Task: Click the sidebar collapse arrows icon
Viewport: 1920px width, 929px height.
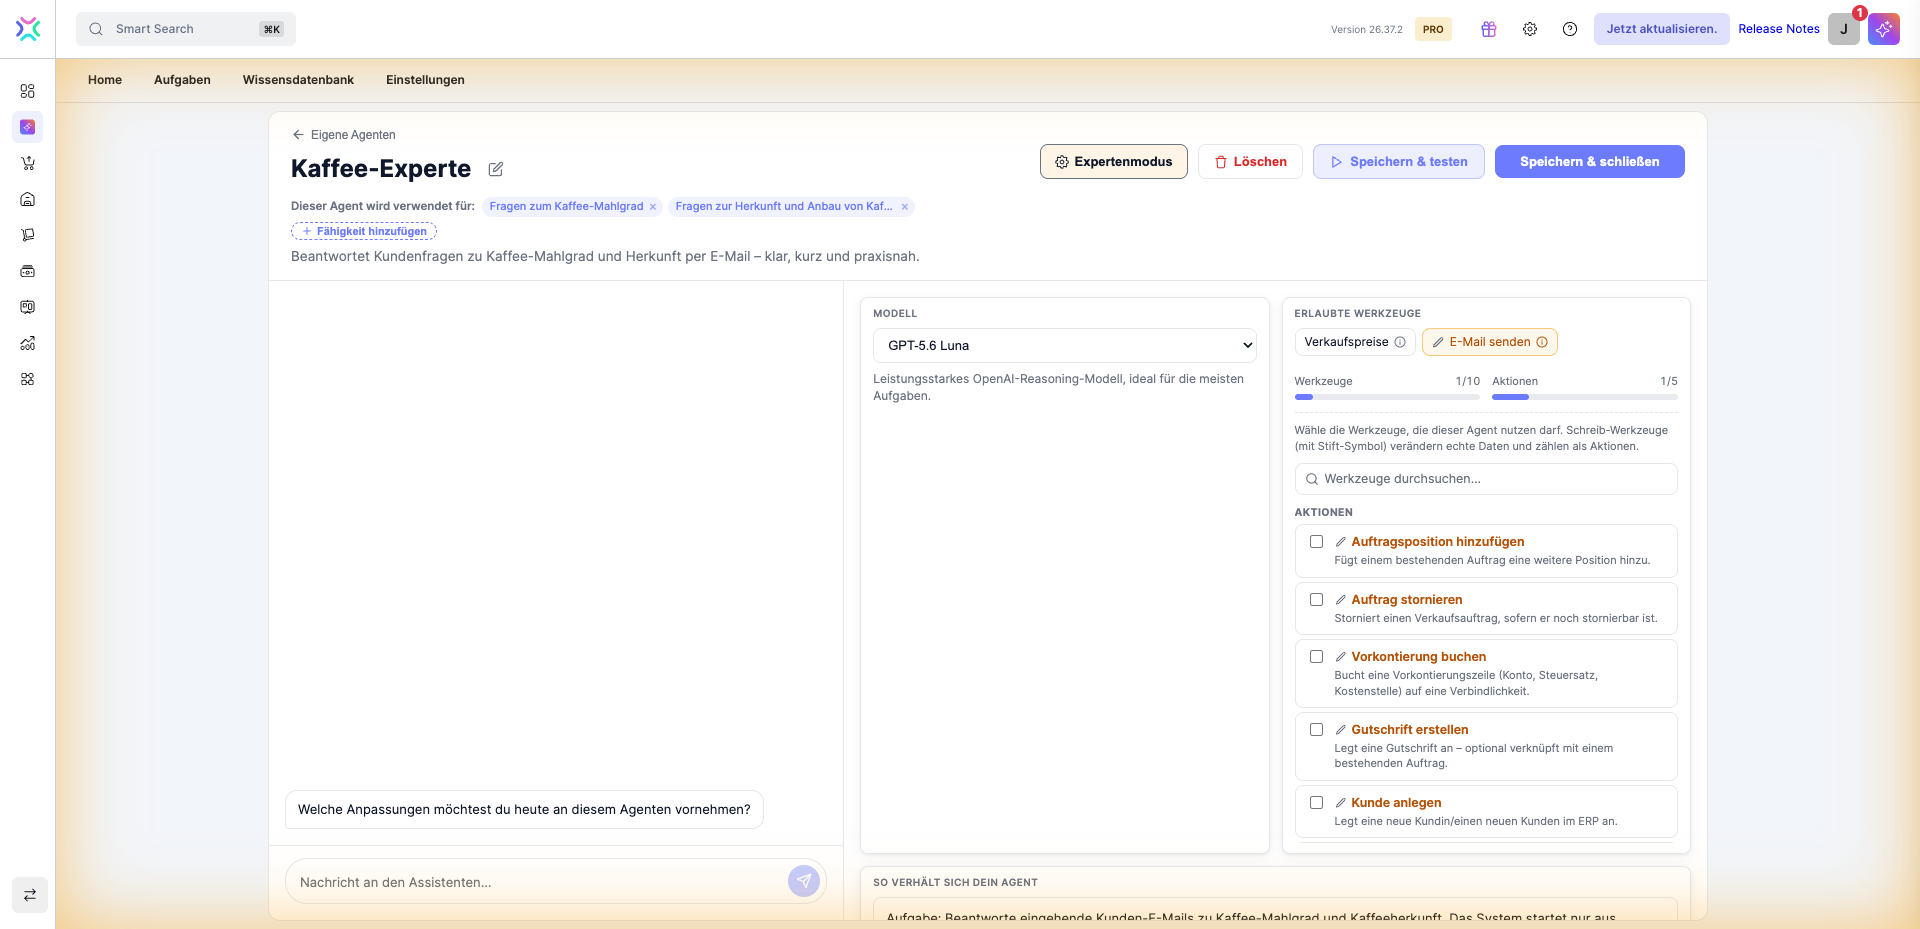Action: [30, 895]
